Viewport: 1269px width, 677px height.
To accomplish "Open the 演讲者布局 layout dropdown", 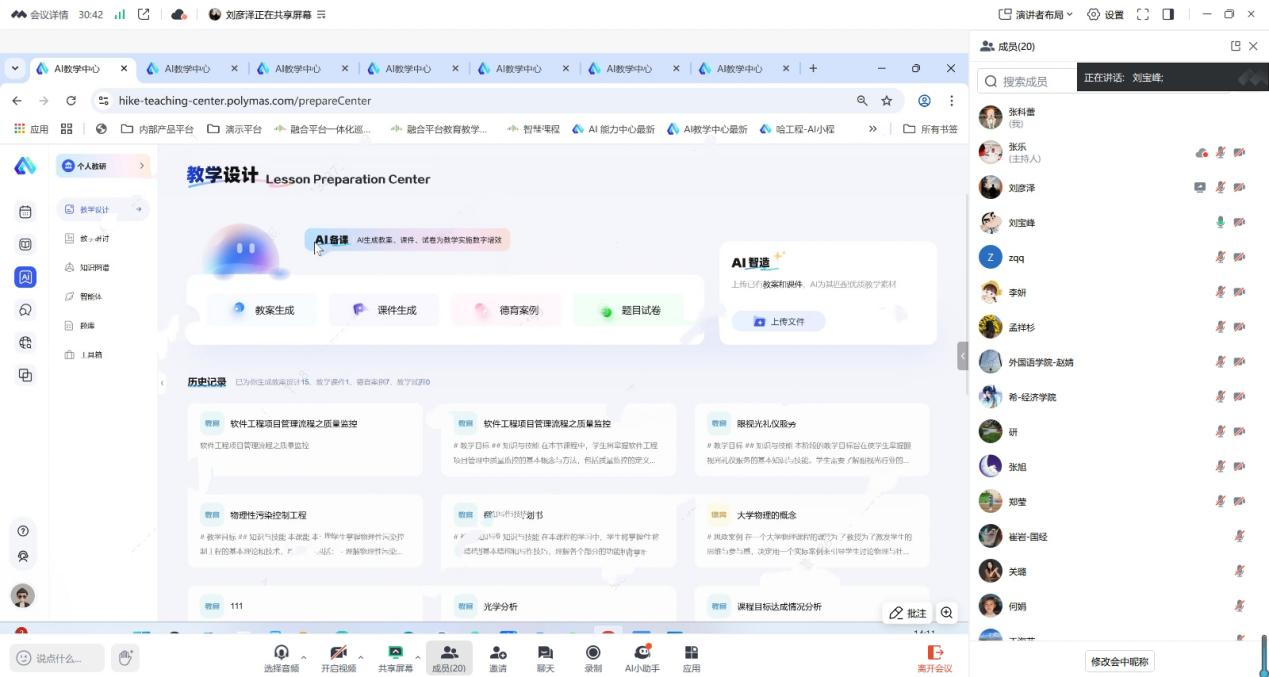I will tap(1036, 14).
